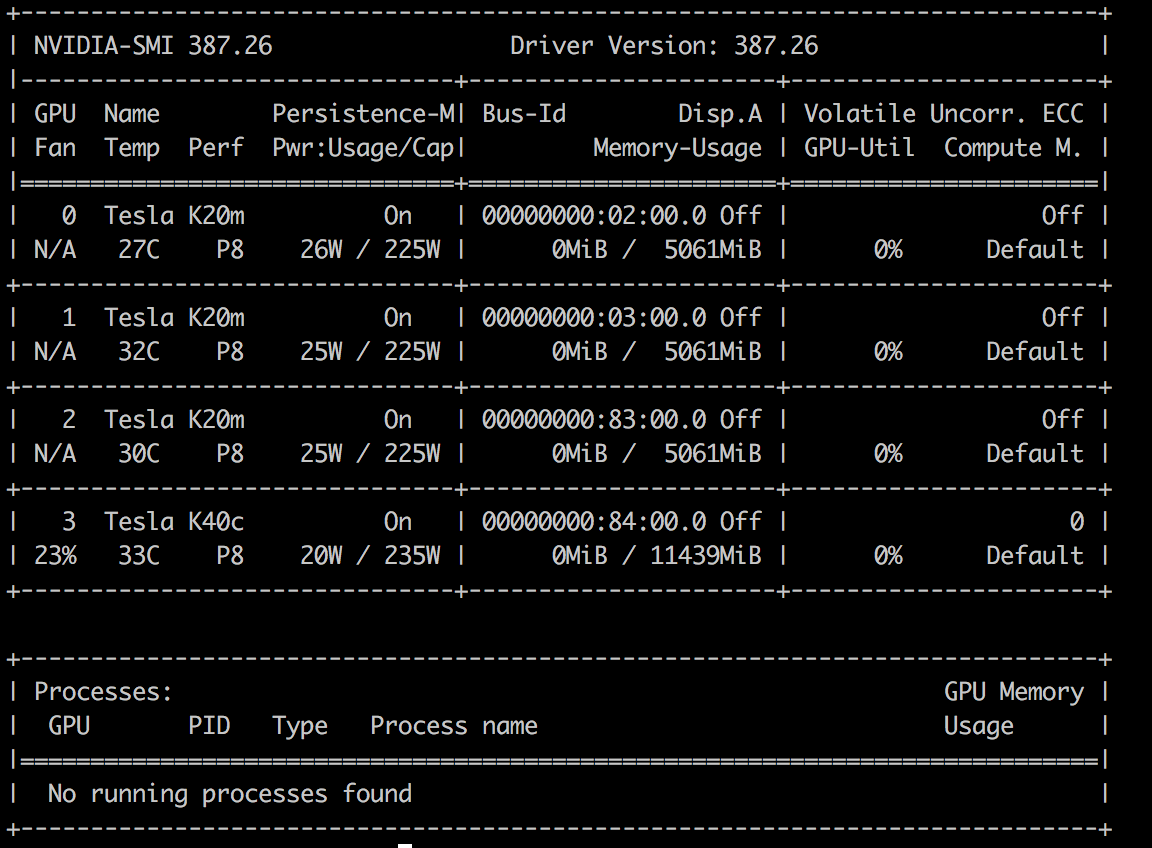Click the 30C temperature value
The image size is (1152, 848).
(139, 455)
